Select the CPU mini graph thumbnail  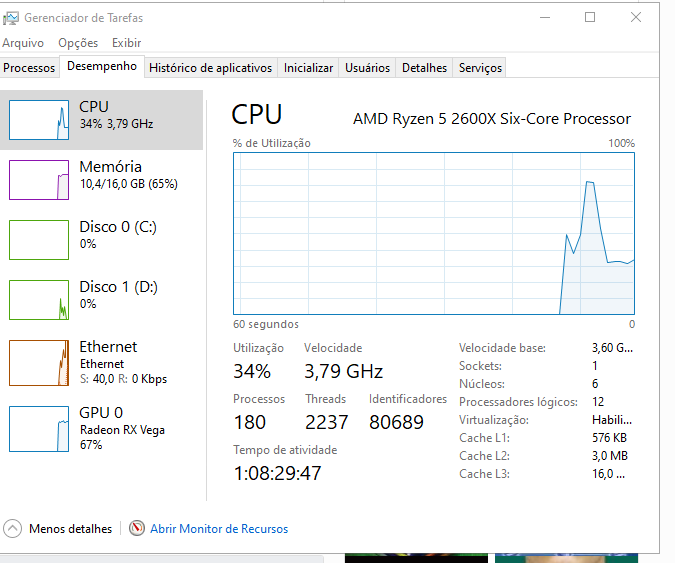39,120
